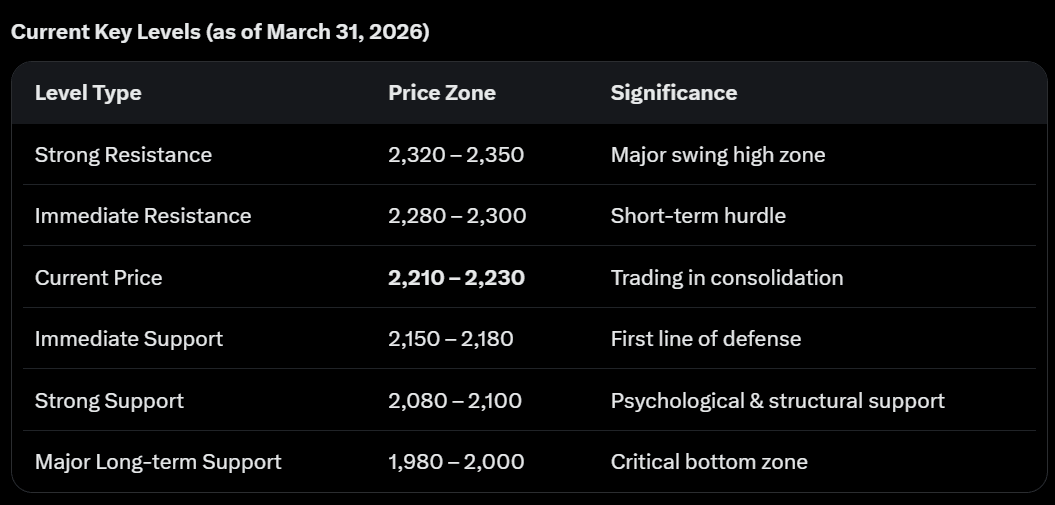Select the 'Strong Support' row label

tap(109, 401)
